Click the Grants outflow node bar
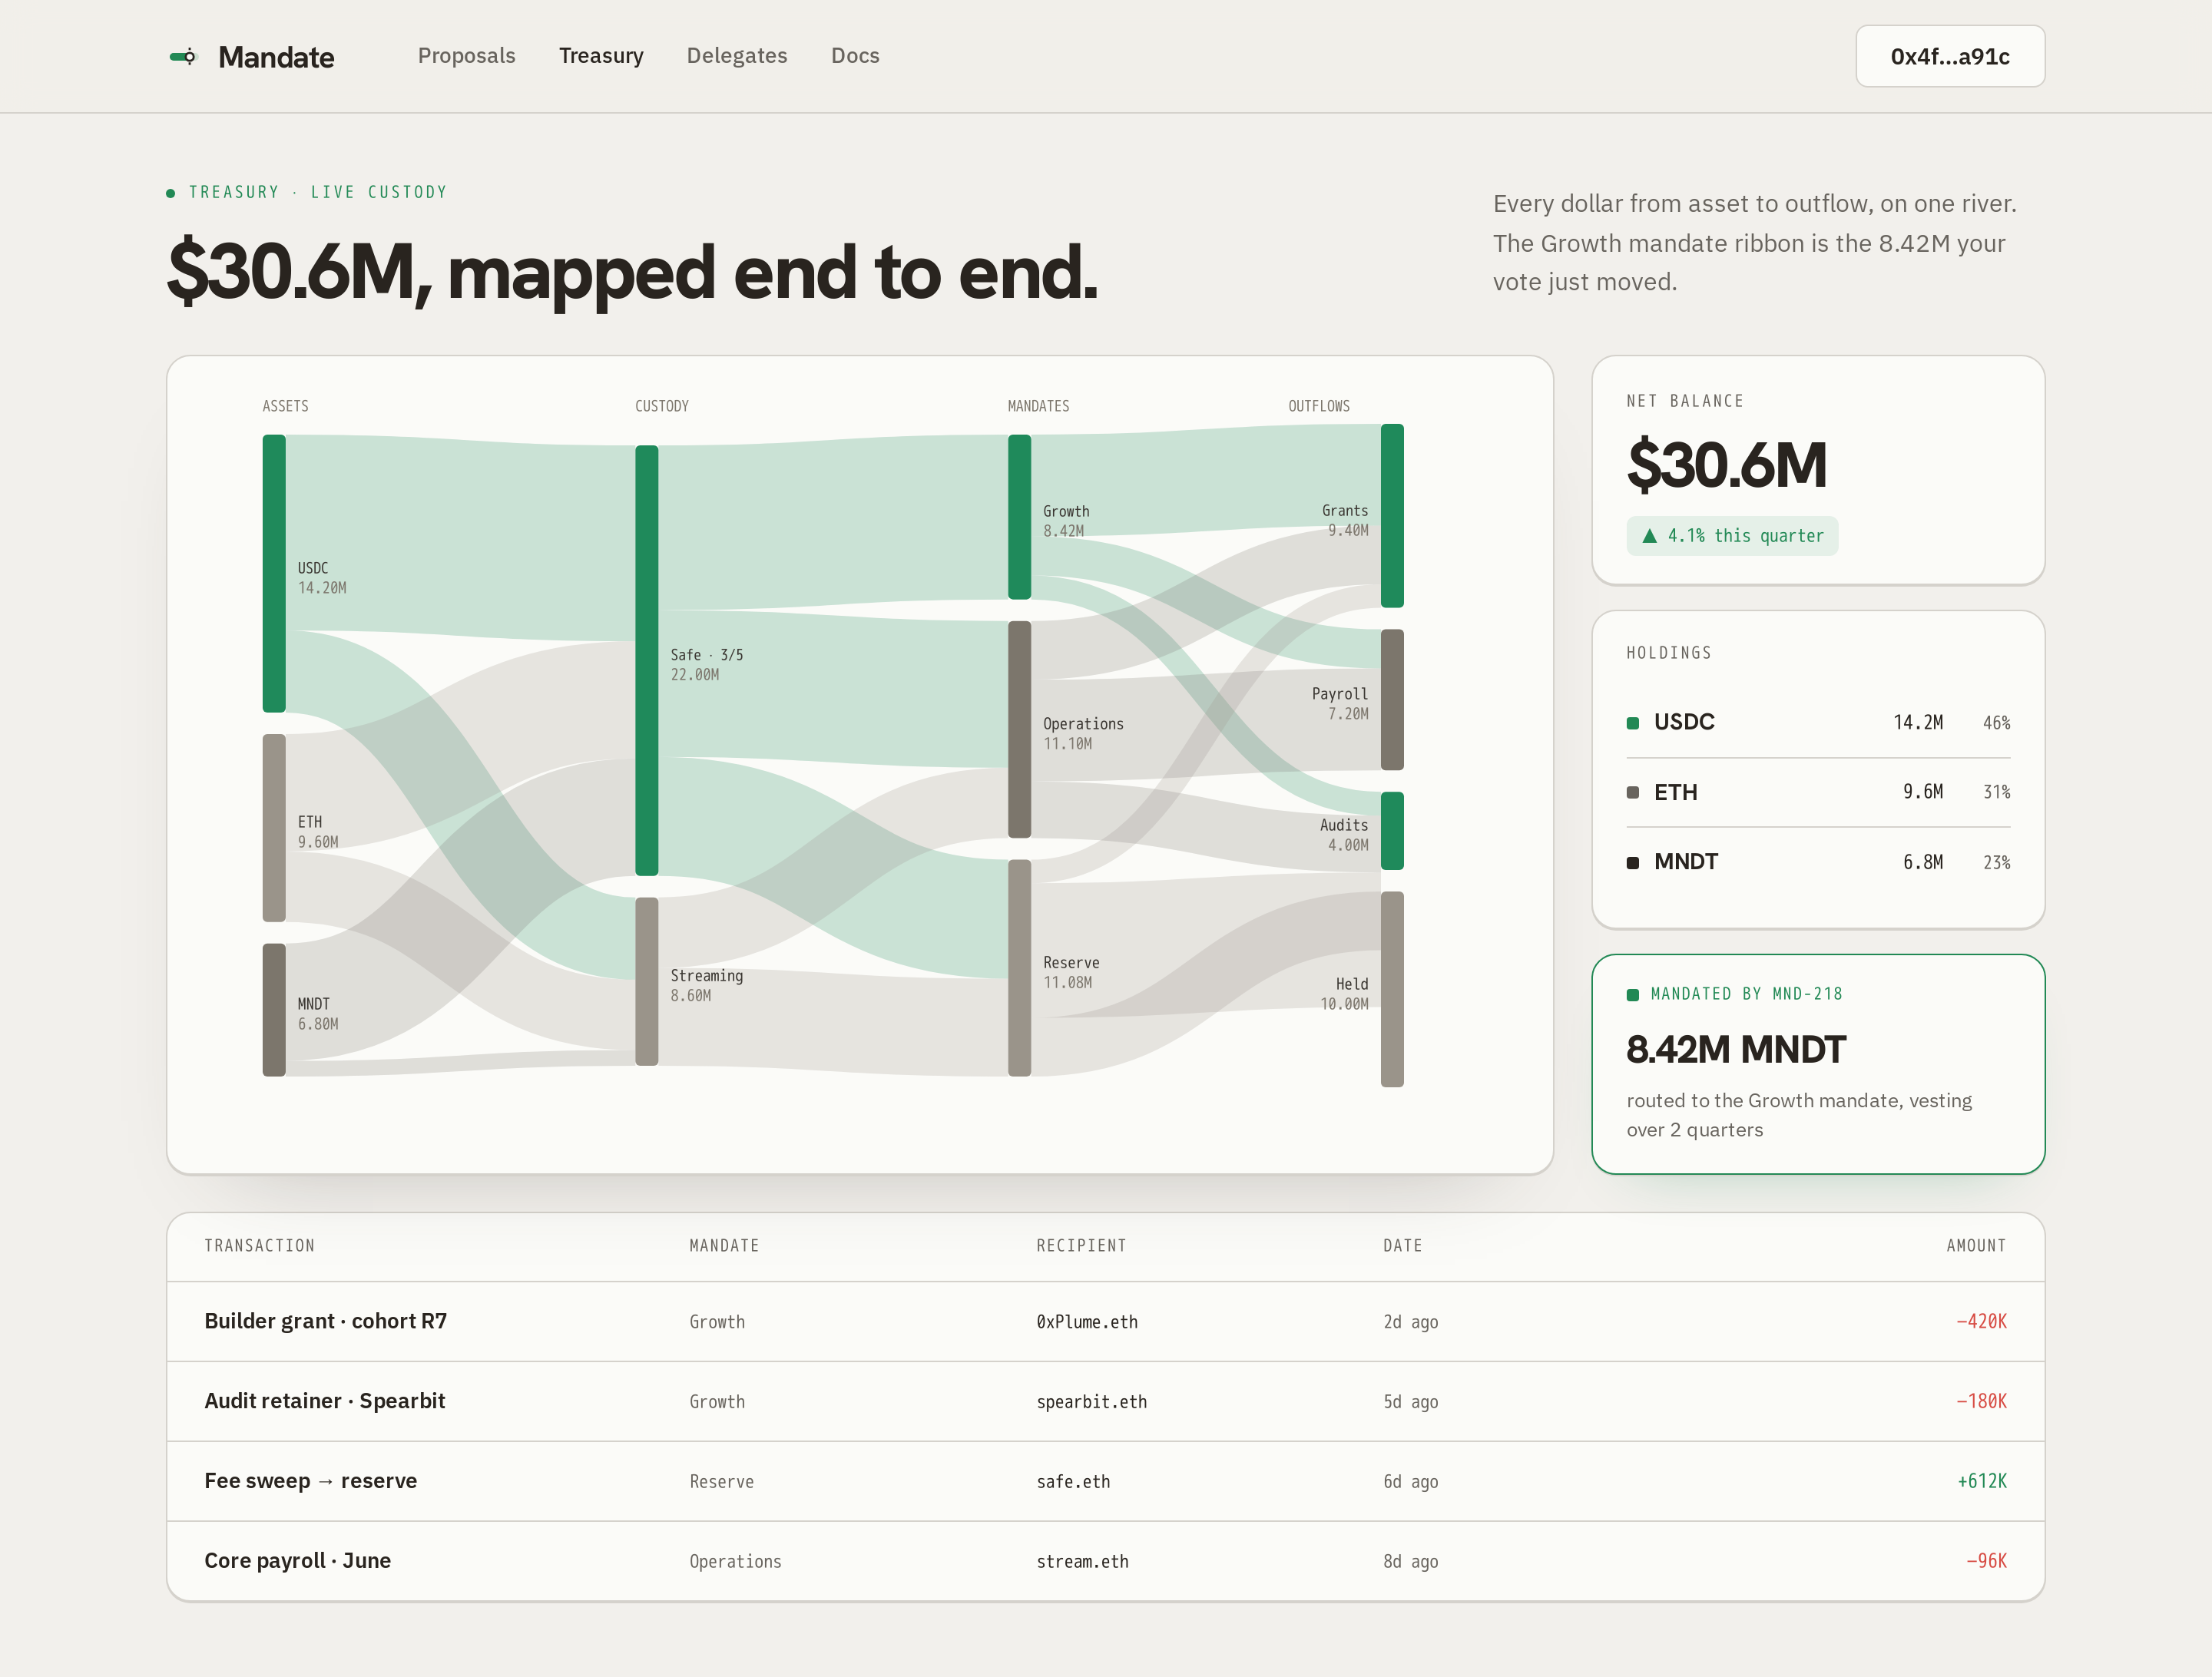 1392,516
